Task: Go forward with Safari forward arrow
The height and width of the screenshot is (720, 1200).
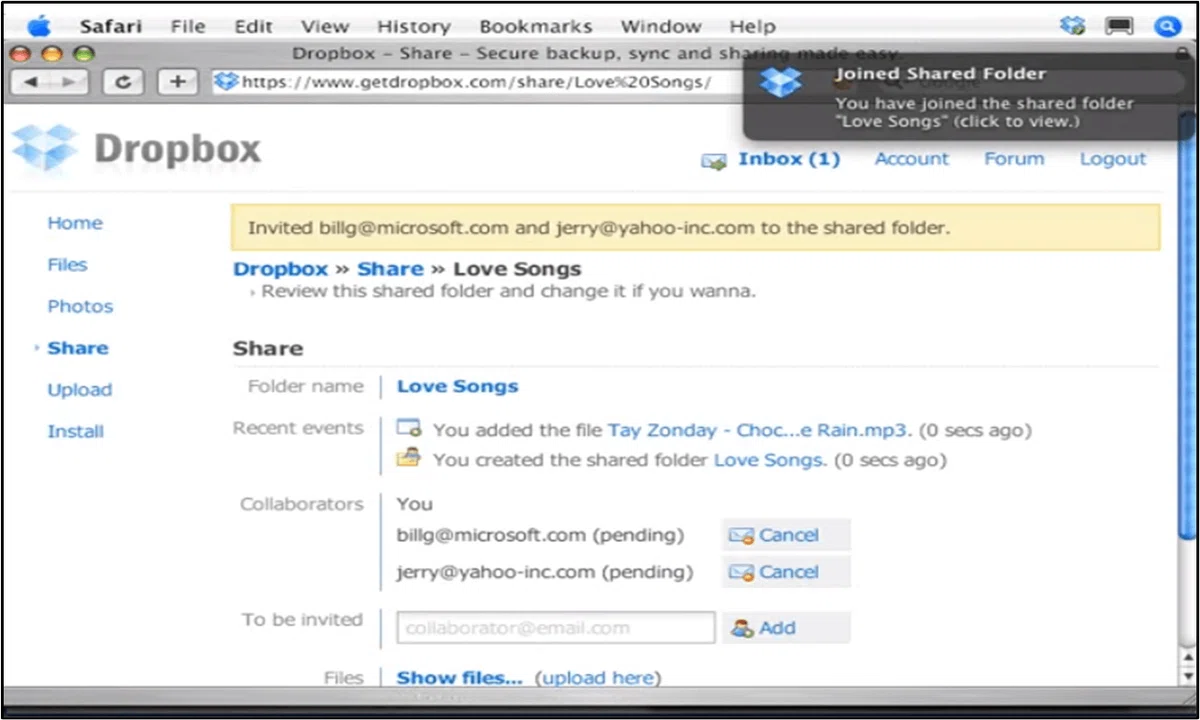Action: [x=71, y=82]
